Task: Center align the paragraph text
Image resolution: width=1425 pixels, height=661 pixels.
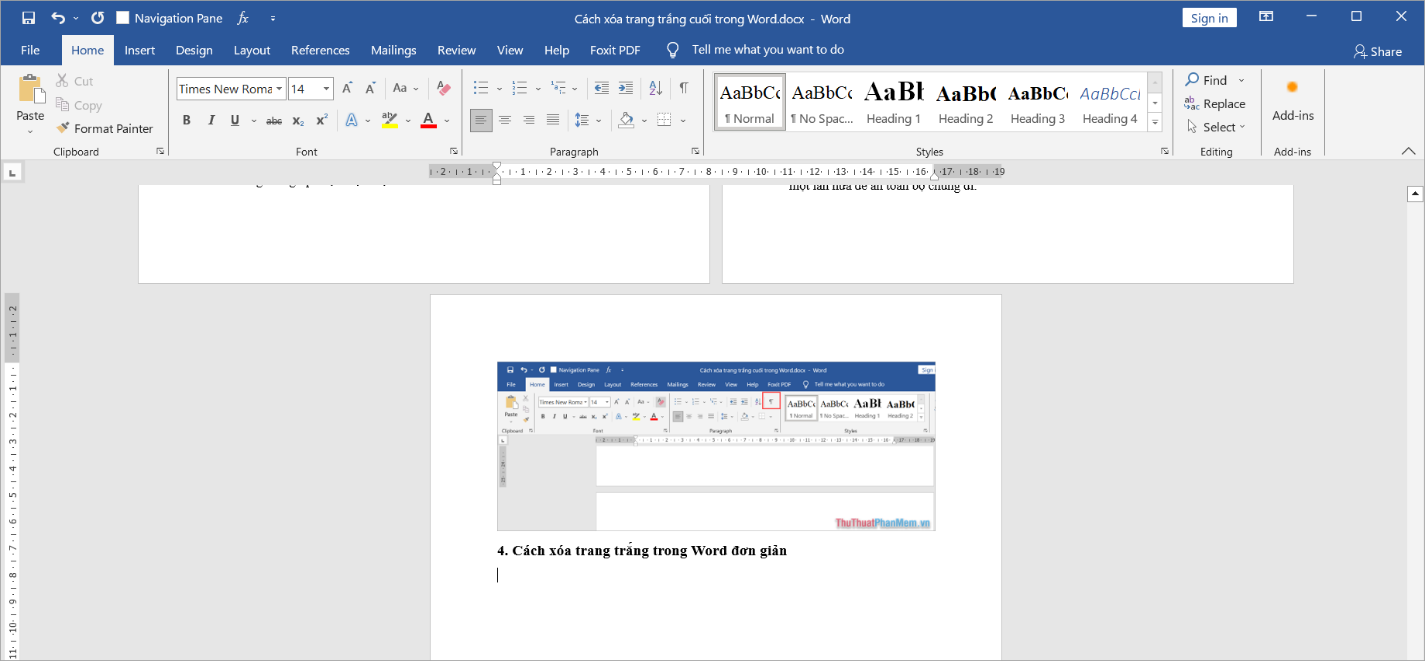Action: 504,120
